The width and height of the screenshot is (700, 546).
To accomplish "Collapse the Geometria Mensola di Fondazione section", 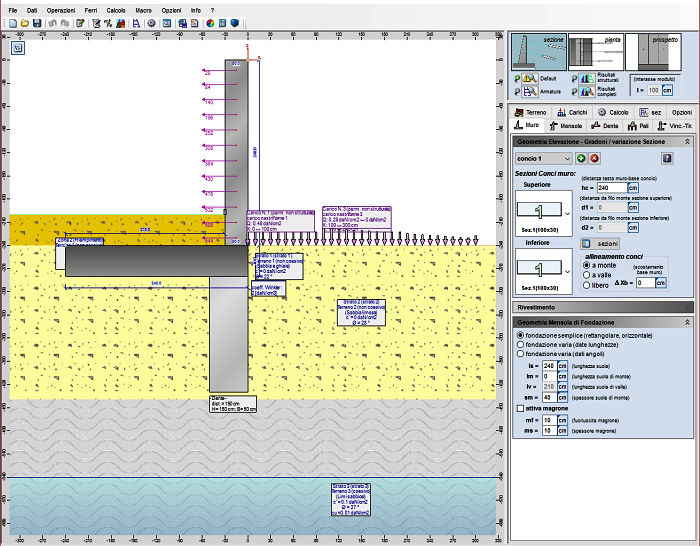I will [x=687, y=321].
